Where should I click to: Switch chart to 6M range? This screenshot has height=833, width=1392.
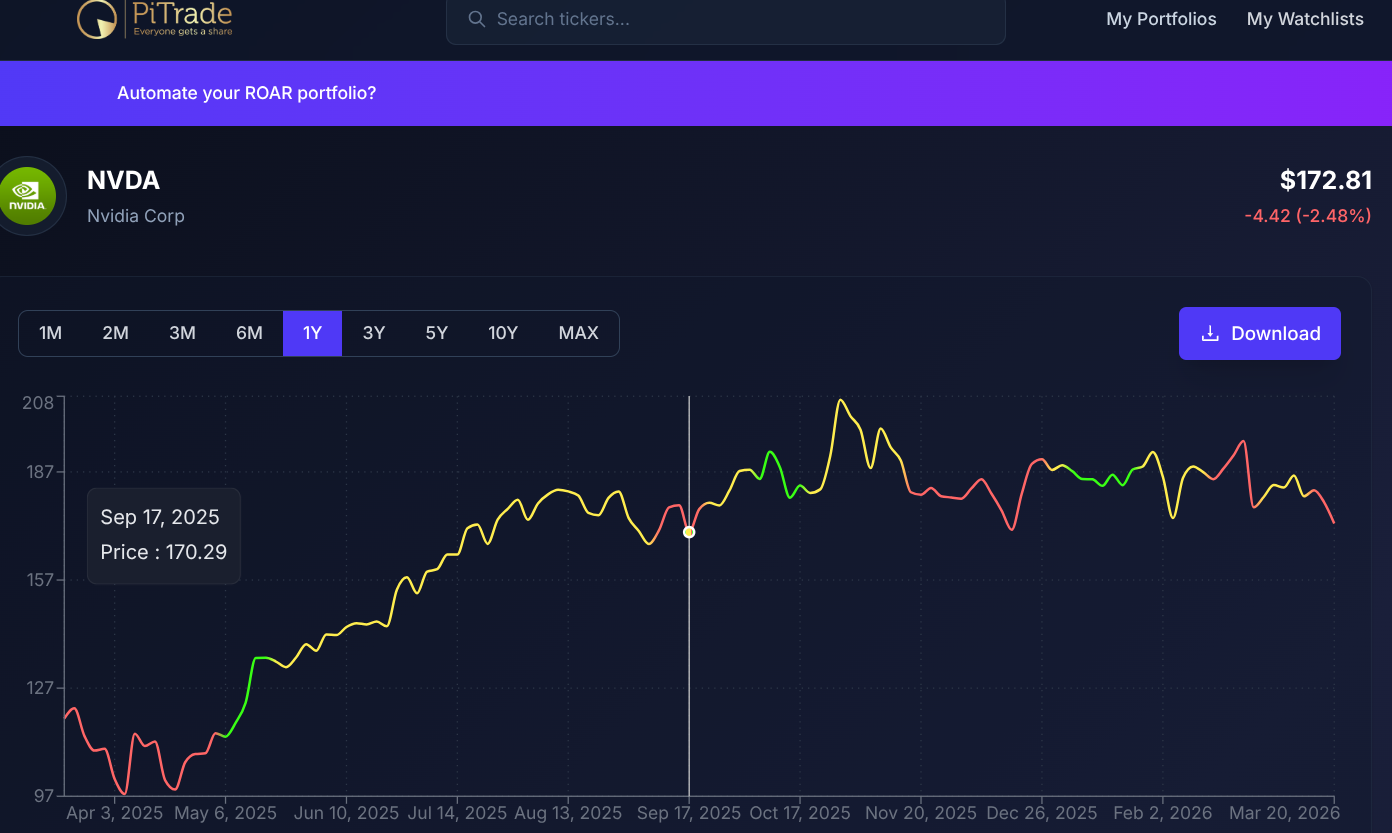coord(249,333)
